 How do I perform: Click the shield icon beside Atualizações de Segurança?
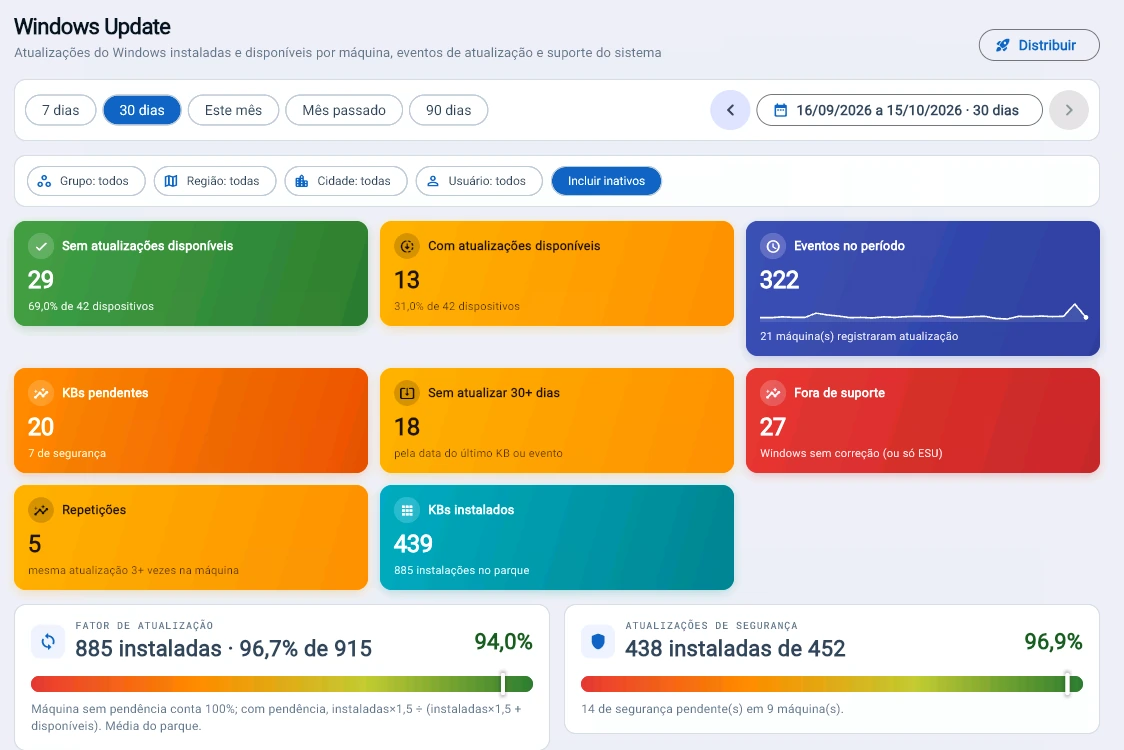tap(598, 641)
